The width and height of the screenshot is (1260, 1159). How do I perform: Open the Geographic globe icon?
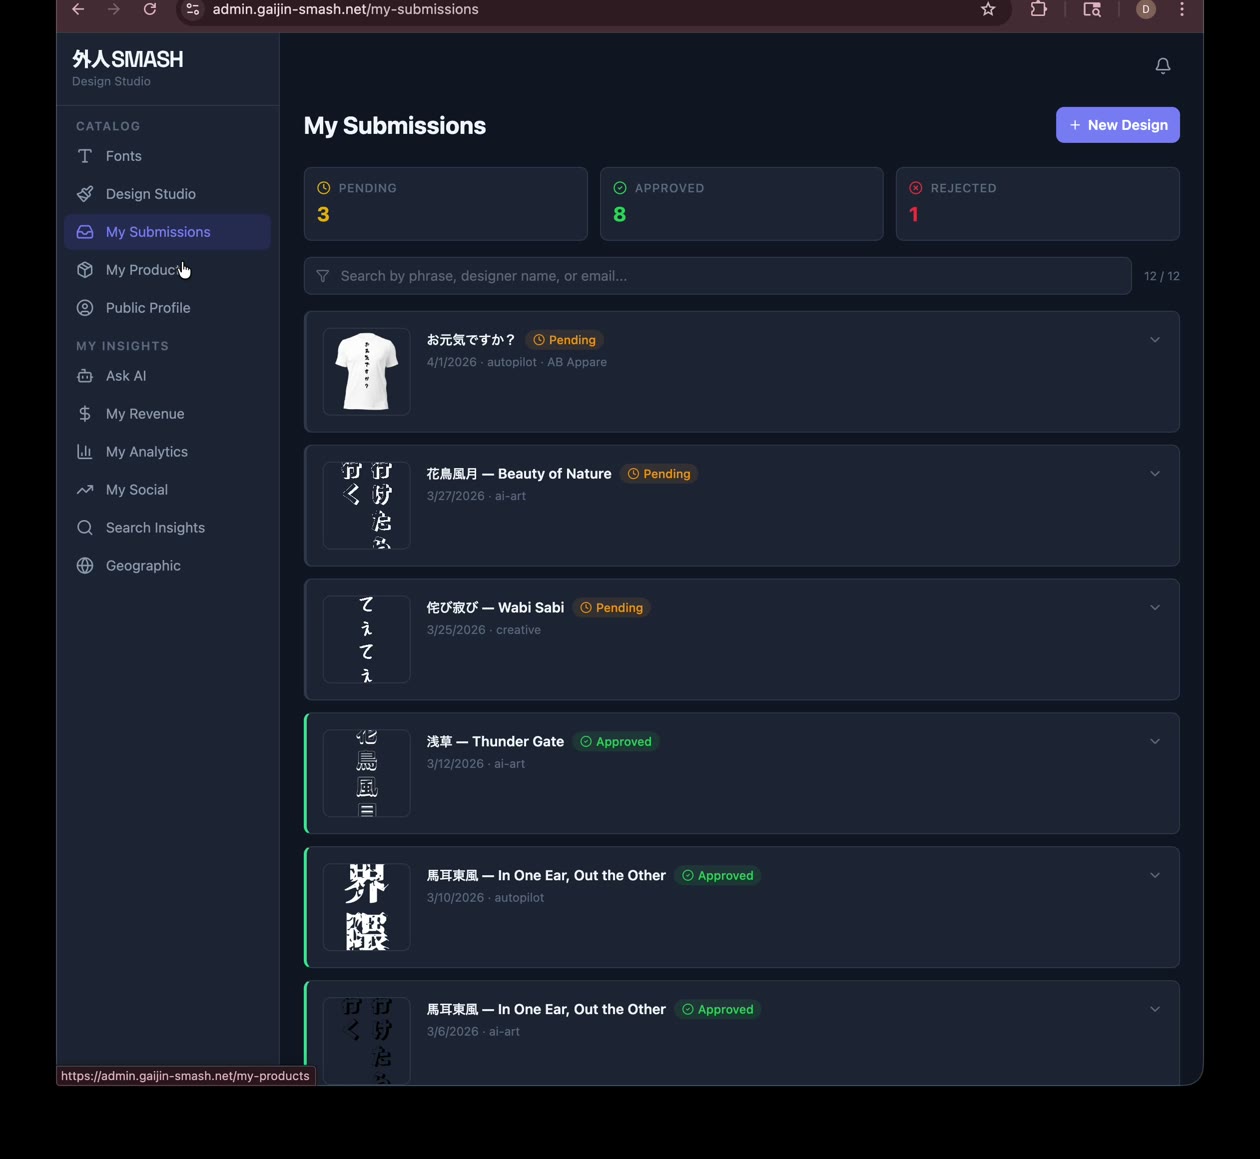point(85,565)
